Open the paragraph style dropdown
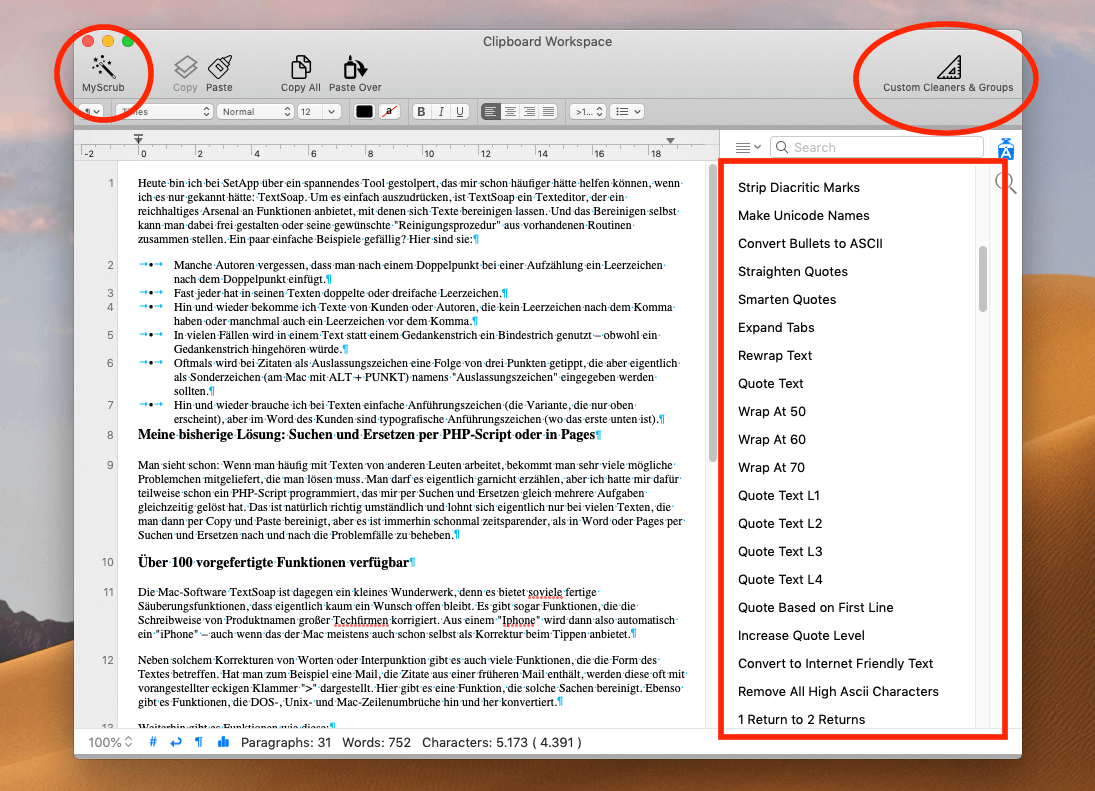The width and height of the screenshot is (1095, 791). 91,112
